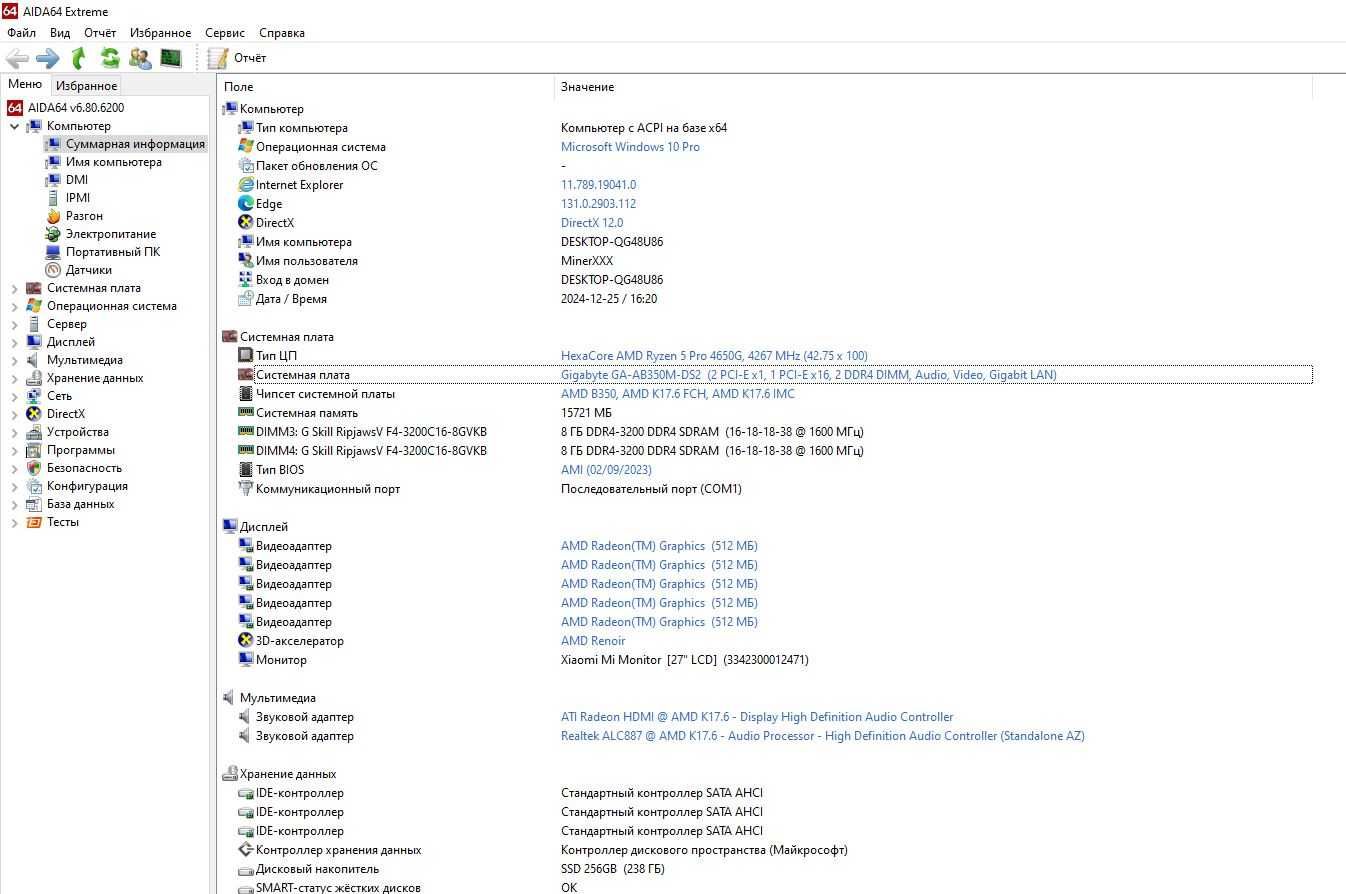Image resolution: width=1346 pixels, height=894 pixels.
Task: Open the Справка menu
Action: [282, 33]
